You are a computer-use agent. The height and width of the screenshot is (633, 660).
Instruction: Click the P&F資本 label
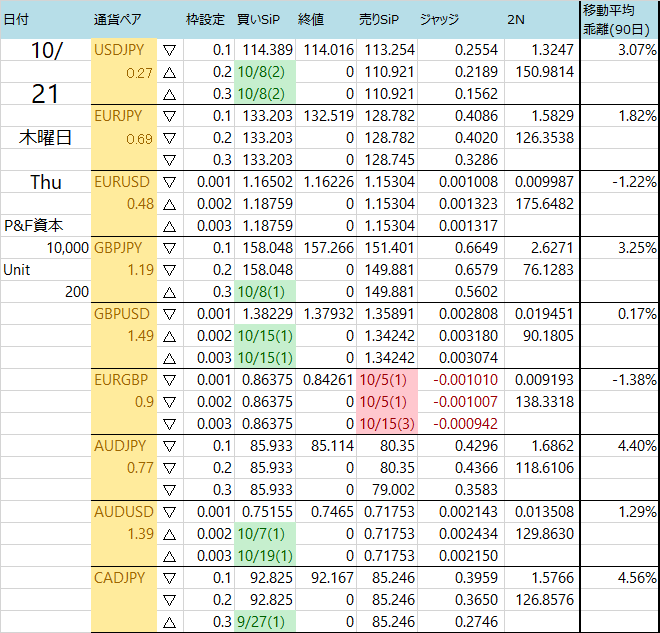pyautogui.click(x=34, y=226)
